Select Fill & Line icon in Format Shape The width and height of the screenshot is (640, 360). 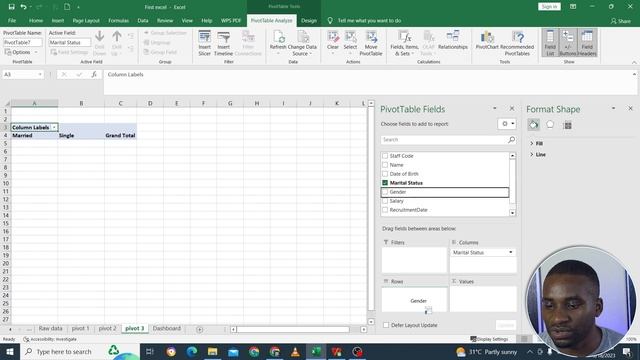(x=533, y=124)
